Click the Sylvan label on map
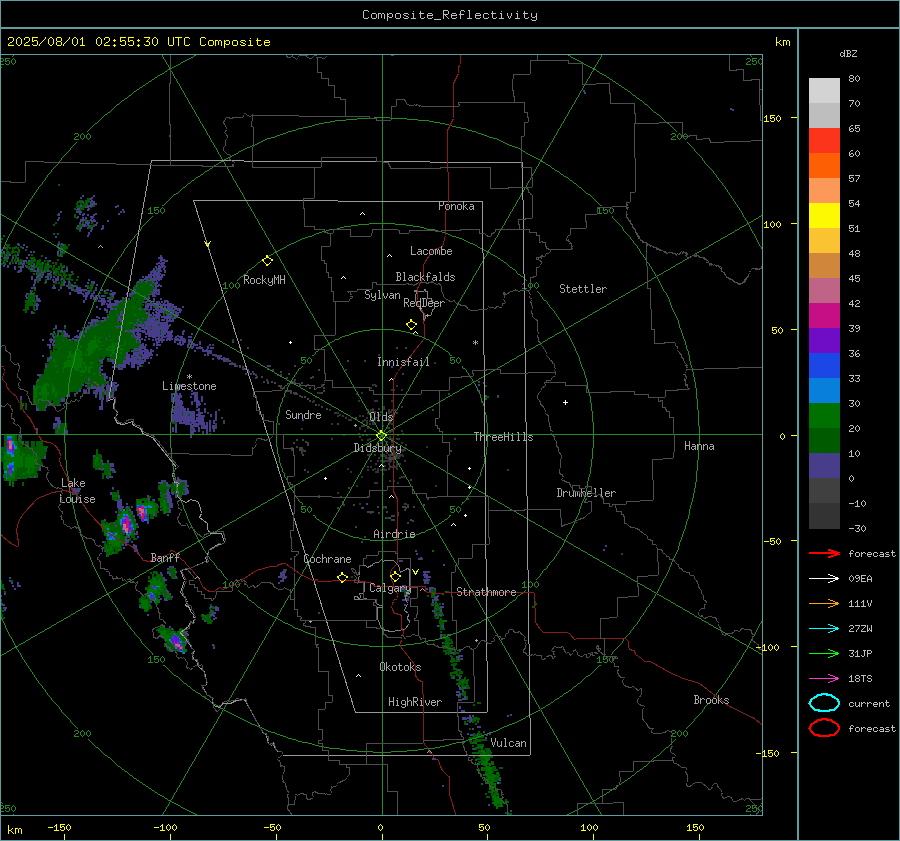The width and height of the screenshot is (900, 841). pos(382,295)
